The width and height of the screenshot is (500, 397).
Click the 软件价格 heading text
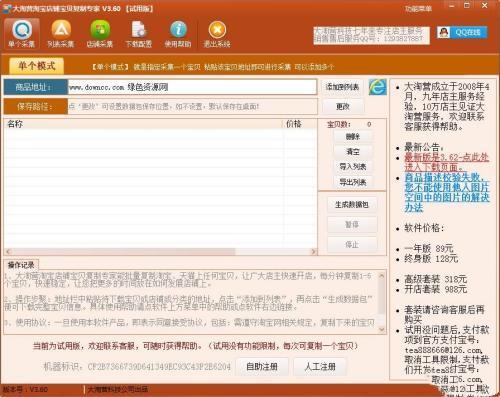(x=424, y=228)
